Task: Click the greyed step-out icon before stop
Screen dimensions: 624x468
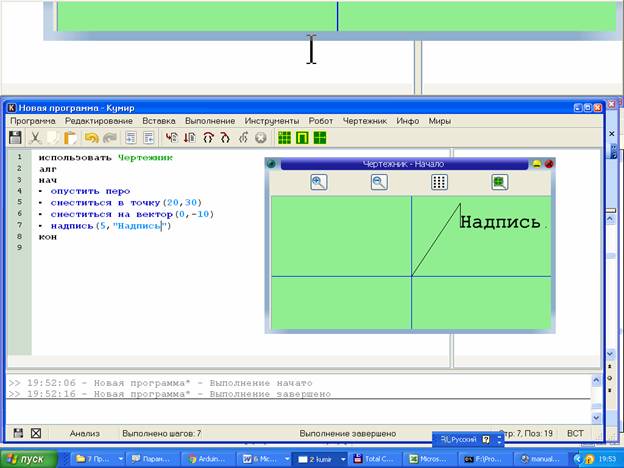Action: (243, 138)
